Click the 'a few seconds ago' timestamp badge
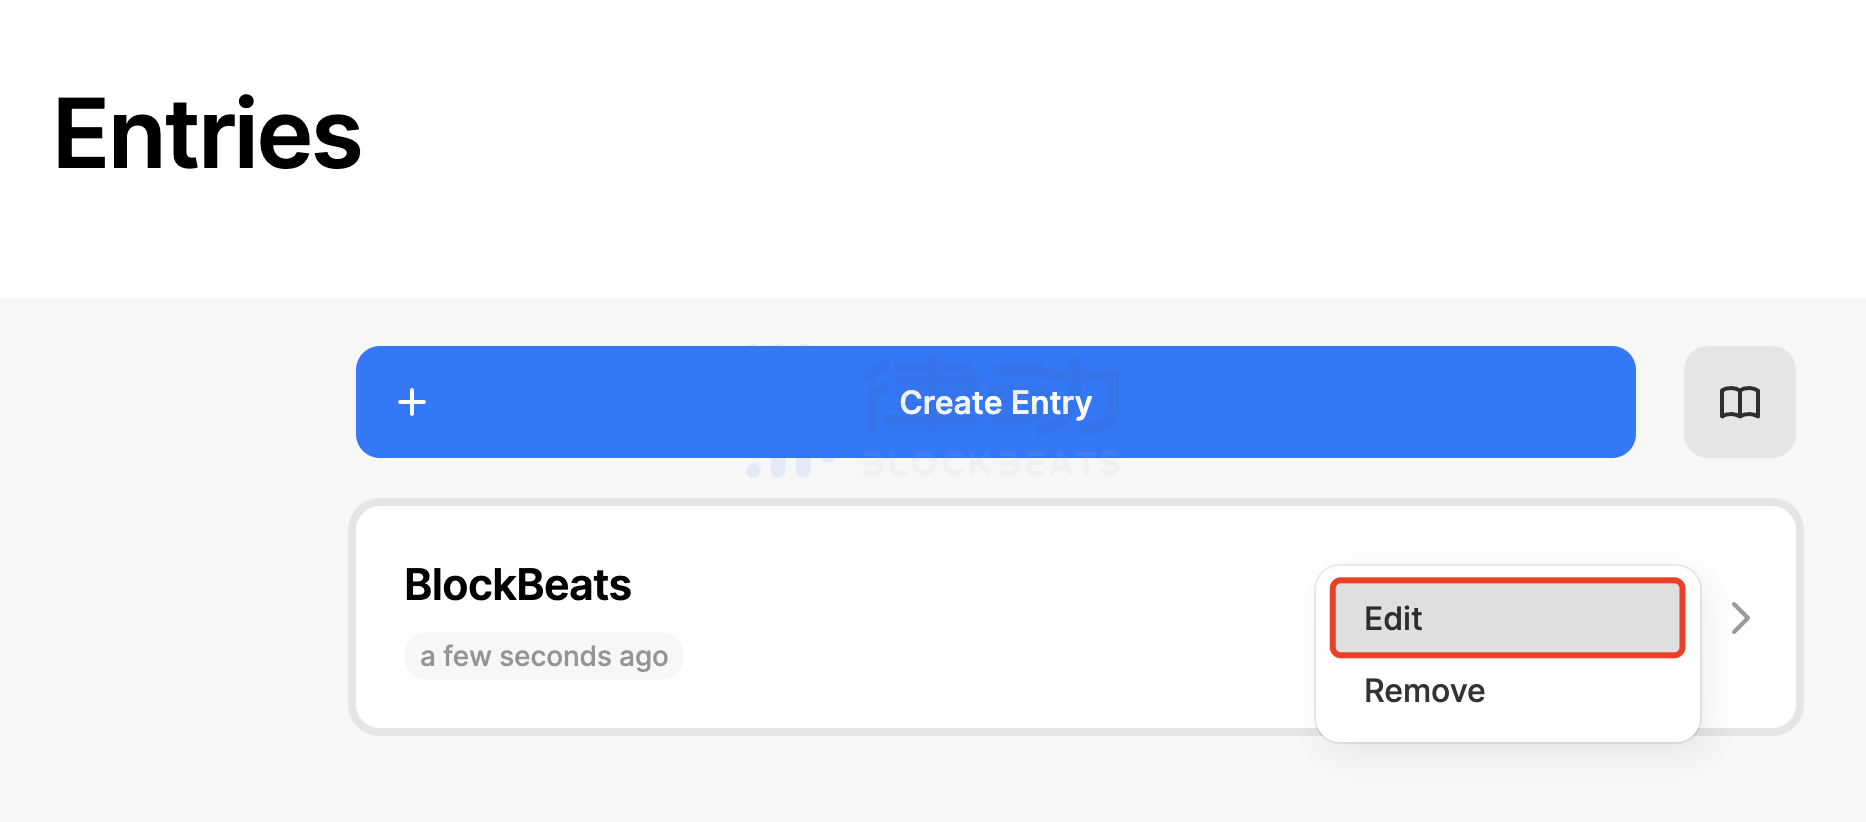 click(543, 656)
